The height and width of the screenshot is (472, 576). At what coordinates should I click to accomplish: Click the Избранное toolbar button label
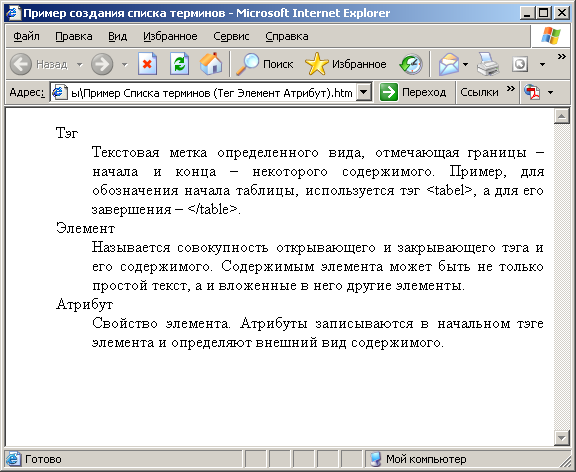pyautogui.click(x=359, y=64)
